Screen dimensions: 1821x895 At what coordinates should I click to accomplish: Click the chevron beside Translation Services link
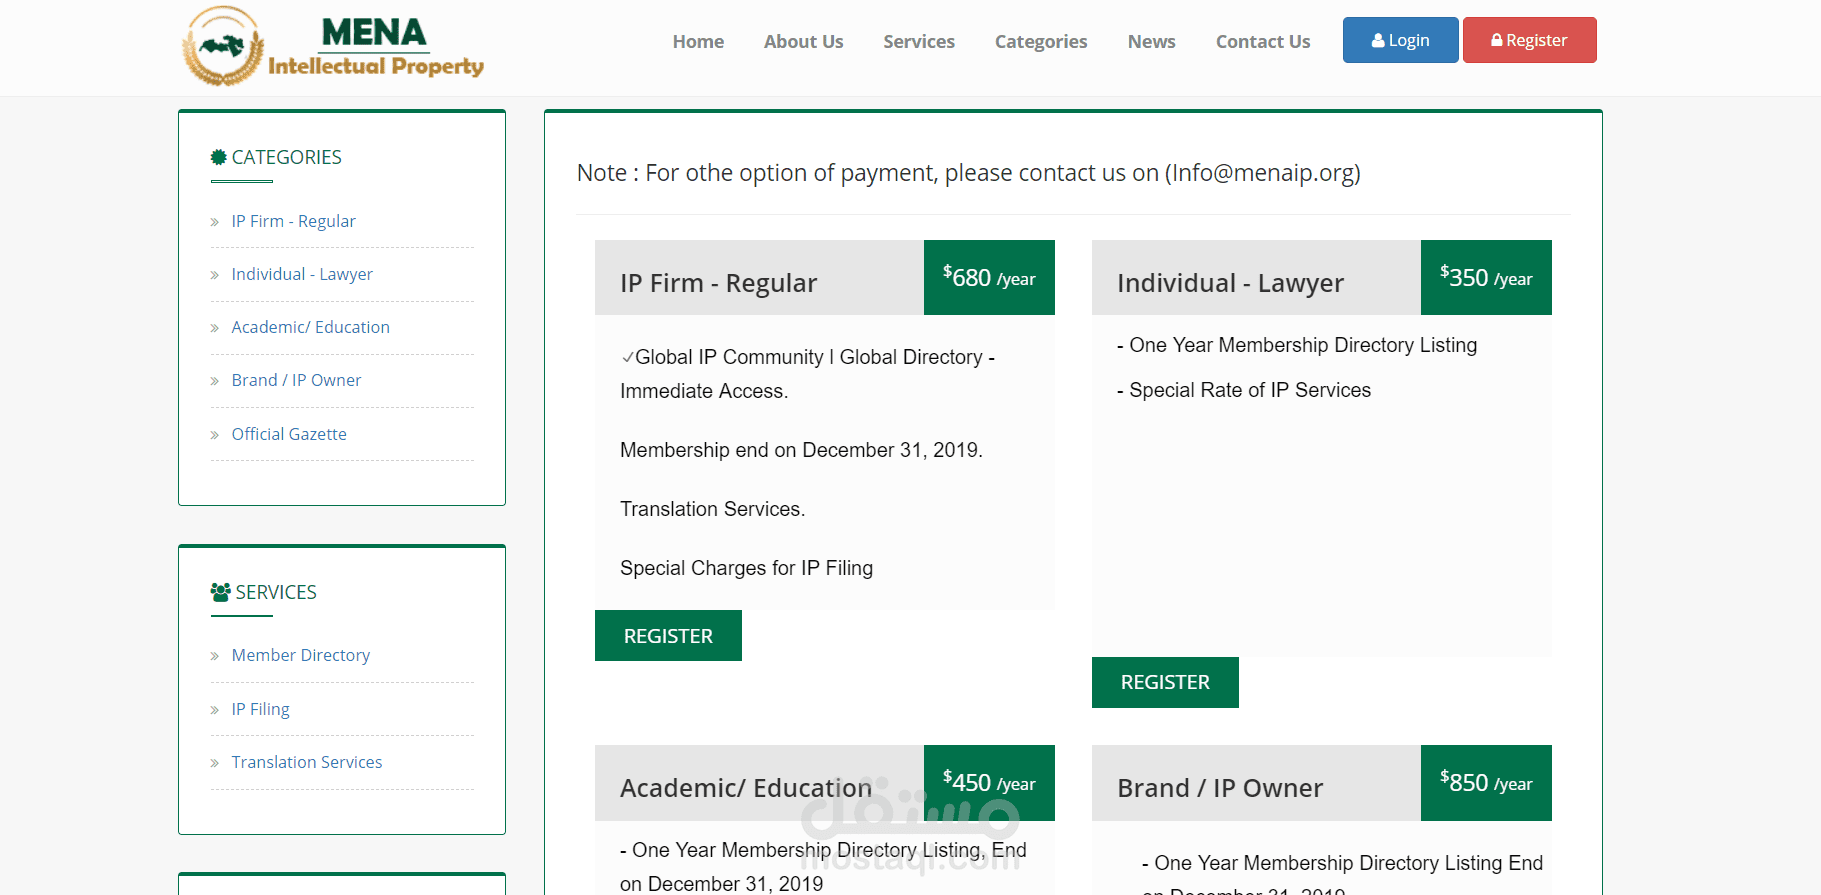click(215, 763)
